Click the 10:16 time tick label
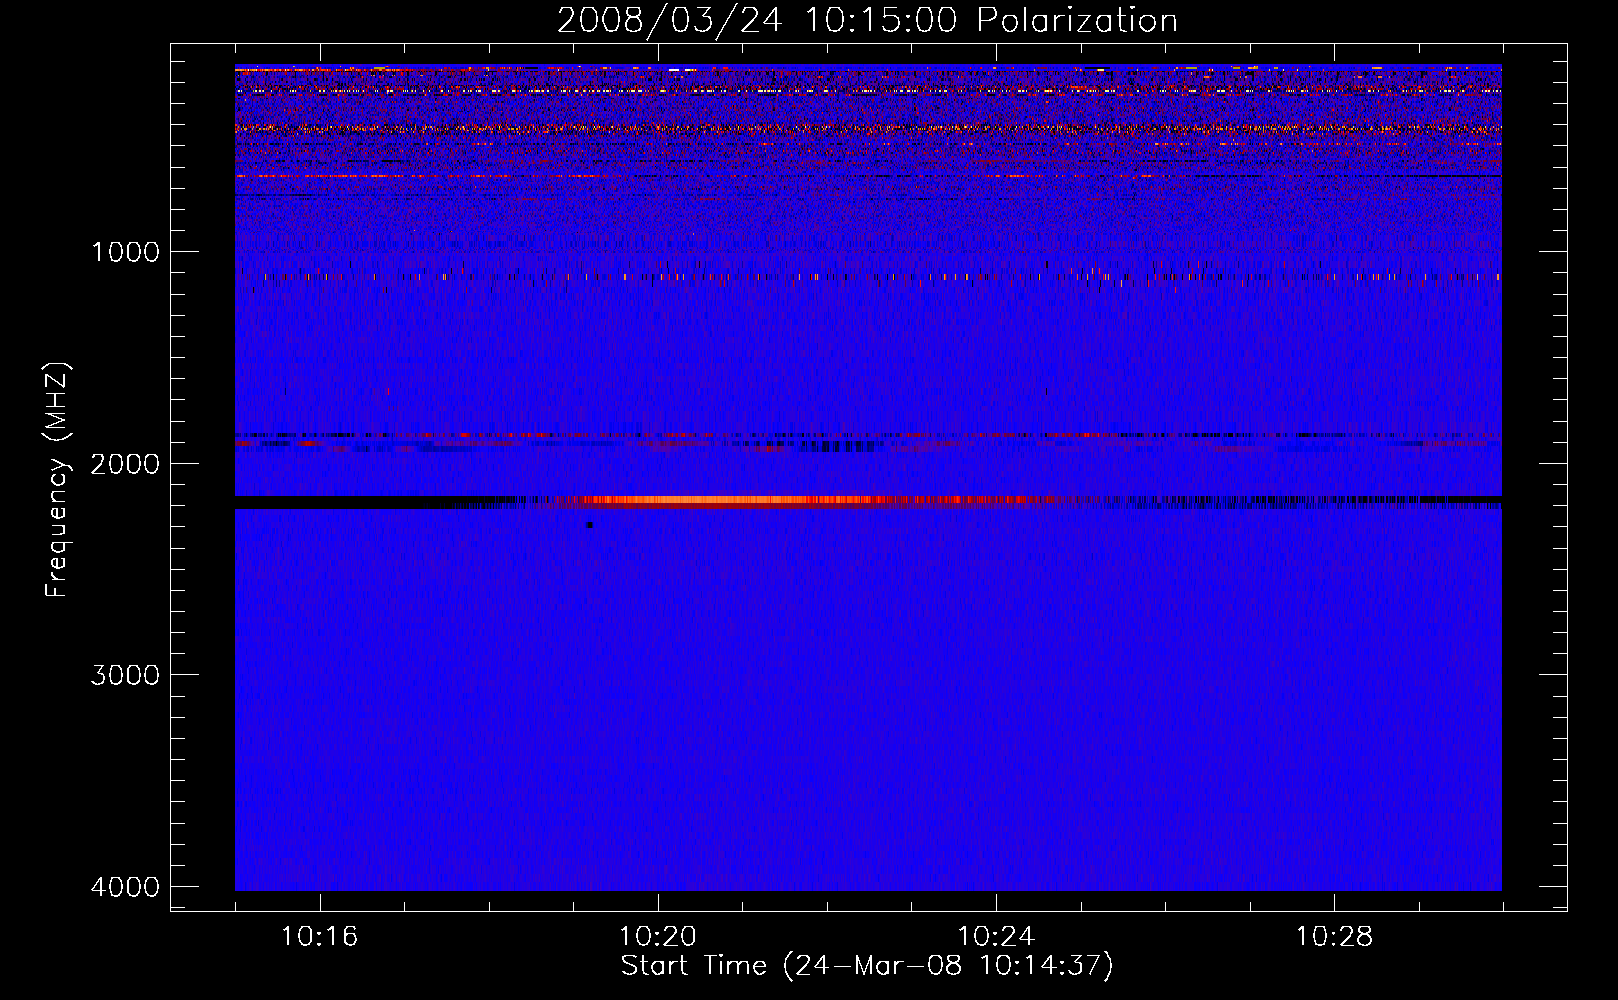The image size is (1618, 1000). pyautogui.click(x=320, y=937)
